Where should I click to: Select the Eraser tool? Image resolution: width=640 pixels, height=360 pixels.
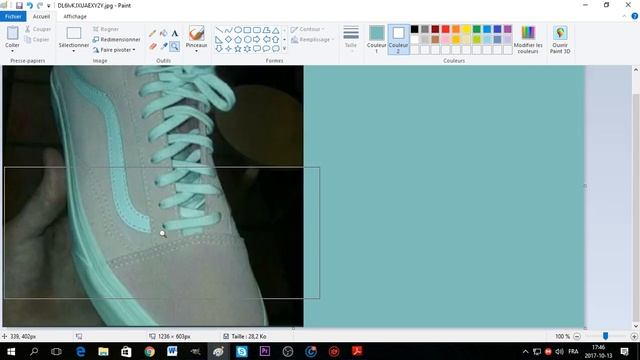tap(153, 46)
